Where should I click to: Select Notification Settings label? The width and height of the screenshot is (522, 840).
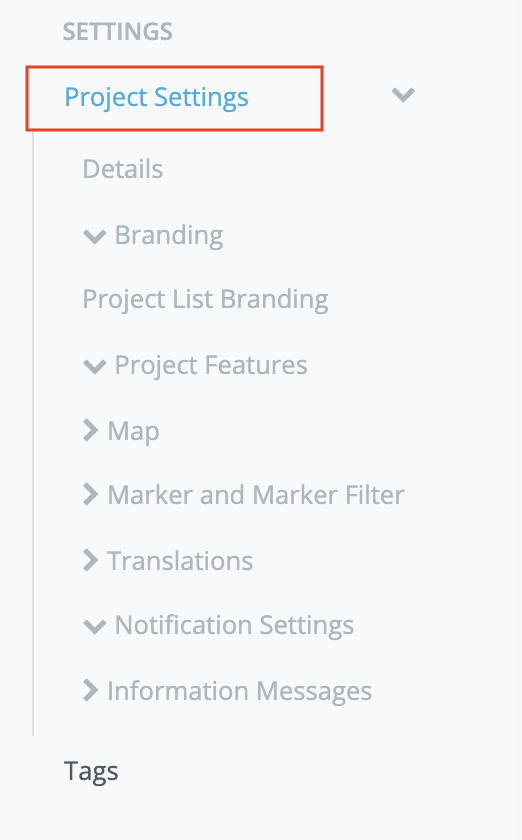234,626
